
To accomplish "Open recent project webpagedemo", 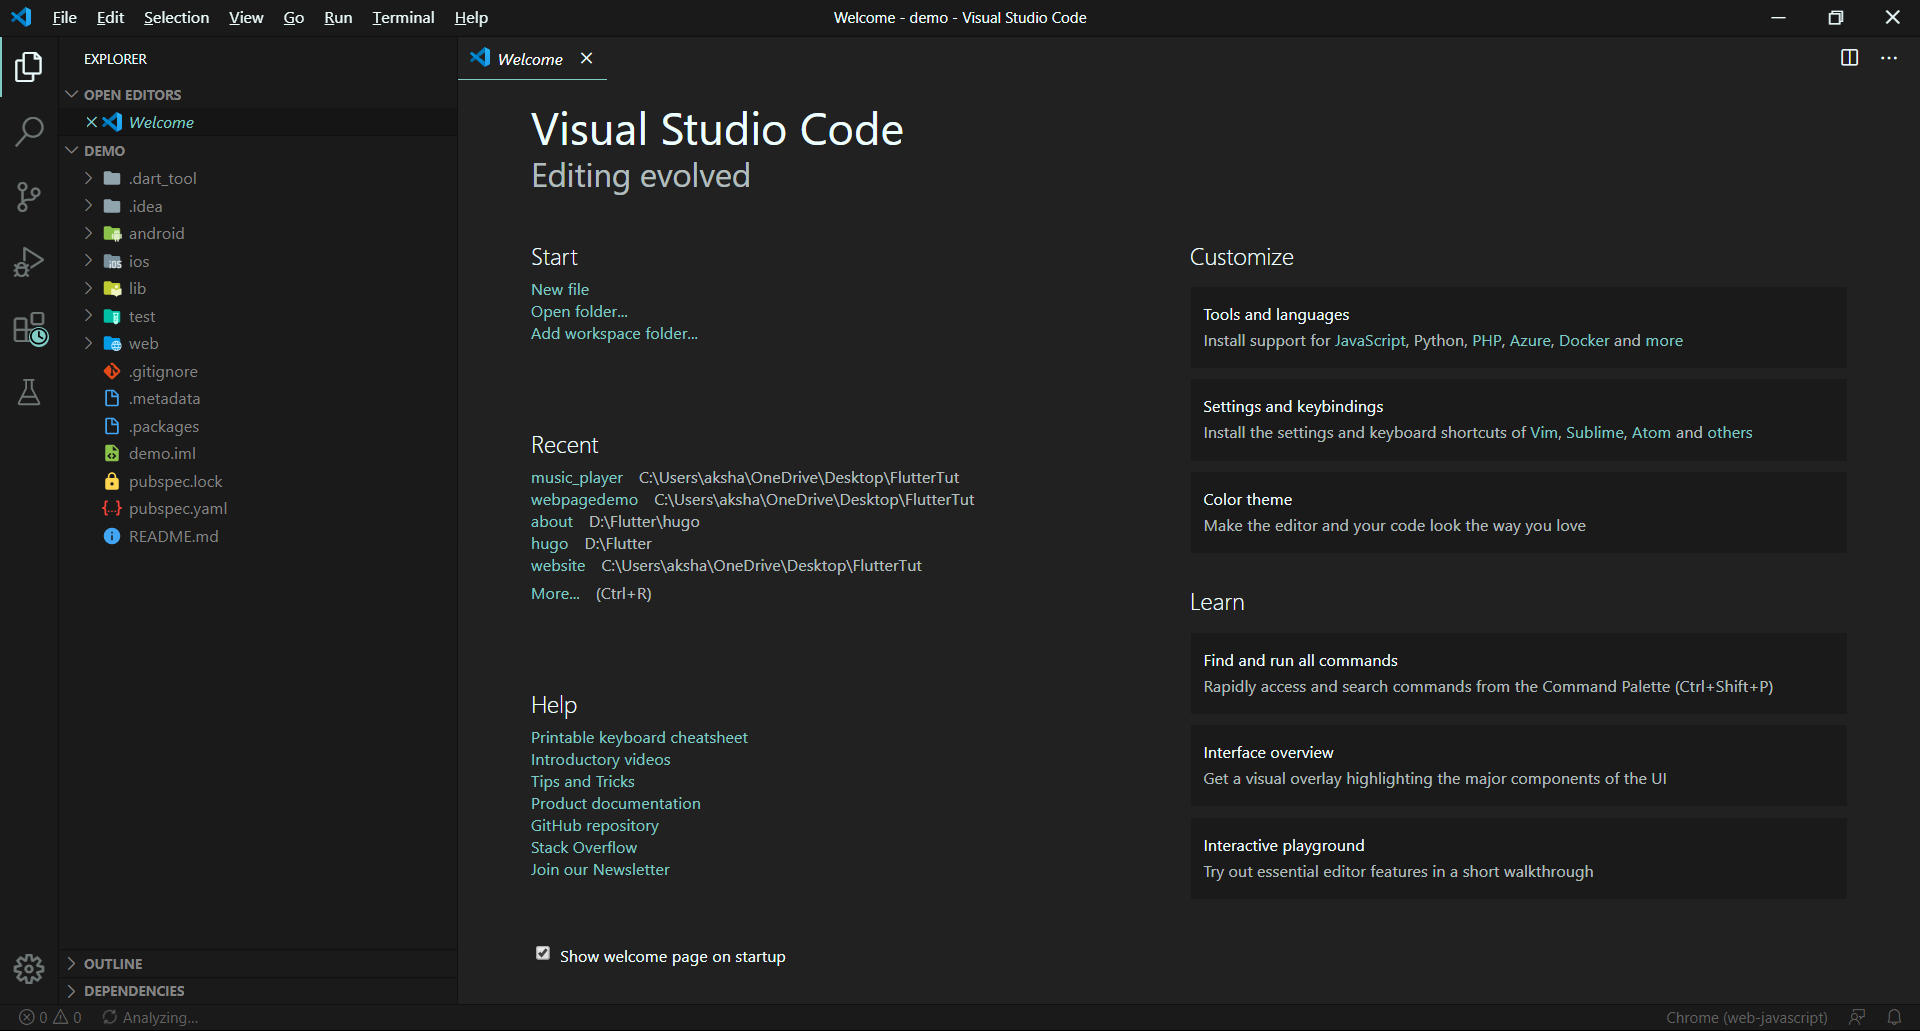I will [584, 499].
